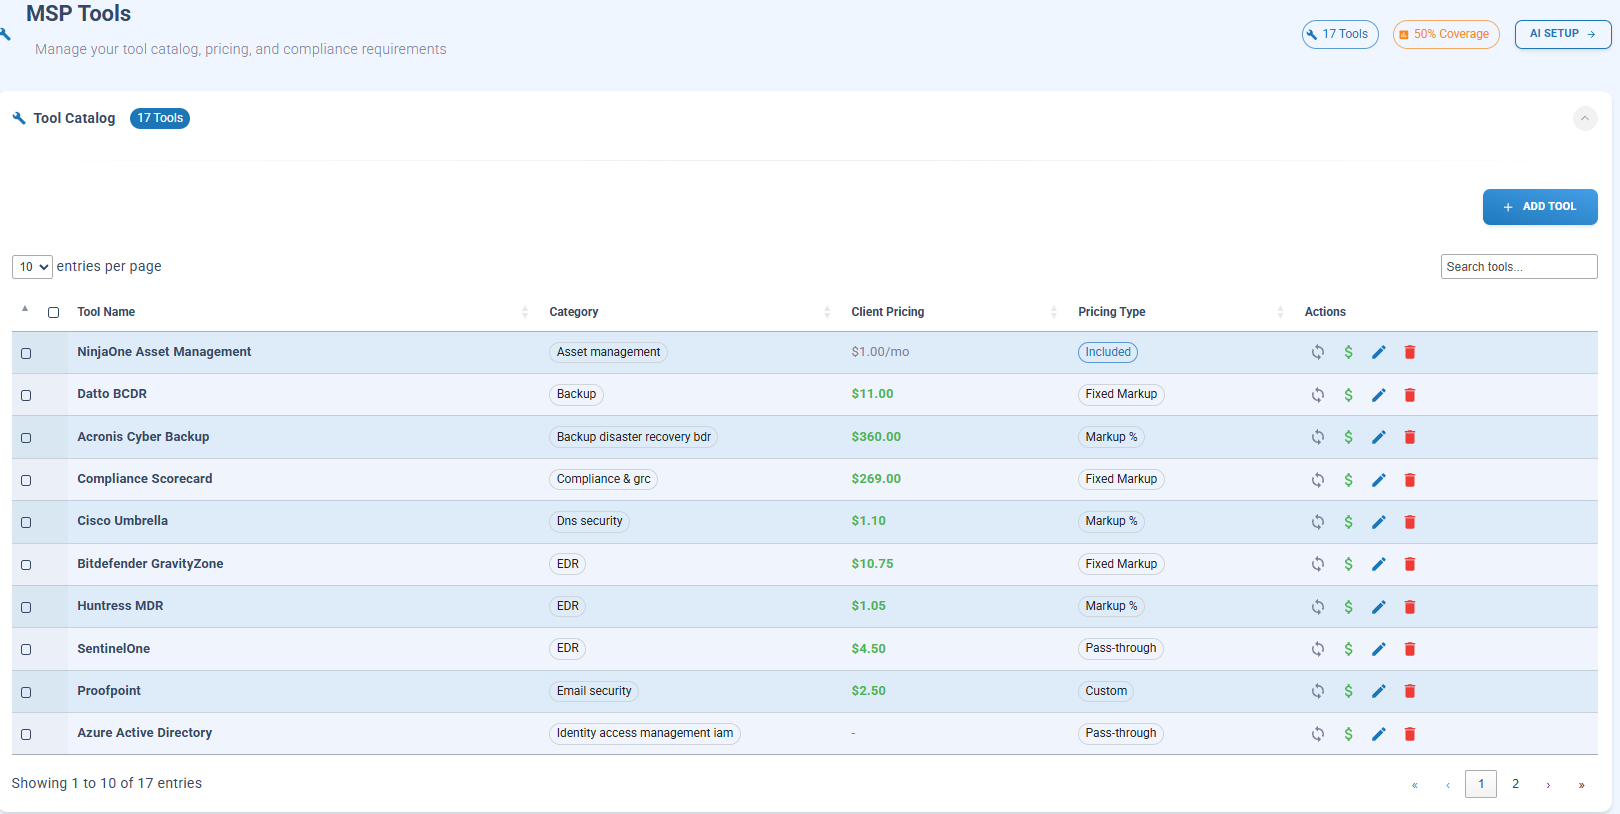Check the Huntress MDR row checkbox

tap(26, 607)
